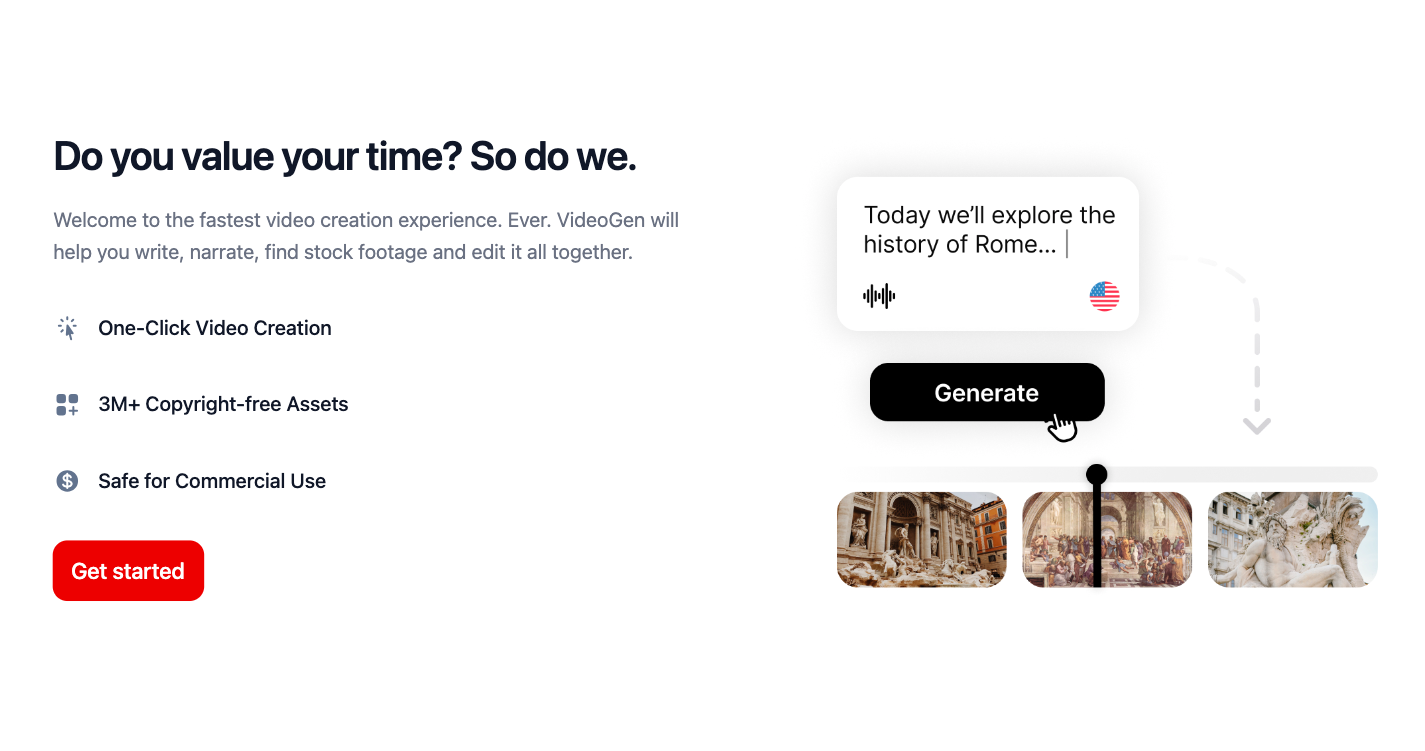Click the Copyright-free Assets grid icon

pos(67,405)
